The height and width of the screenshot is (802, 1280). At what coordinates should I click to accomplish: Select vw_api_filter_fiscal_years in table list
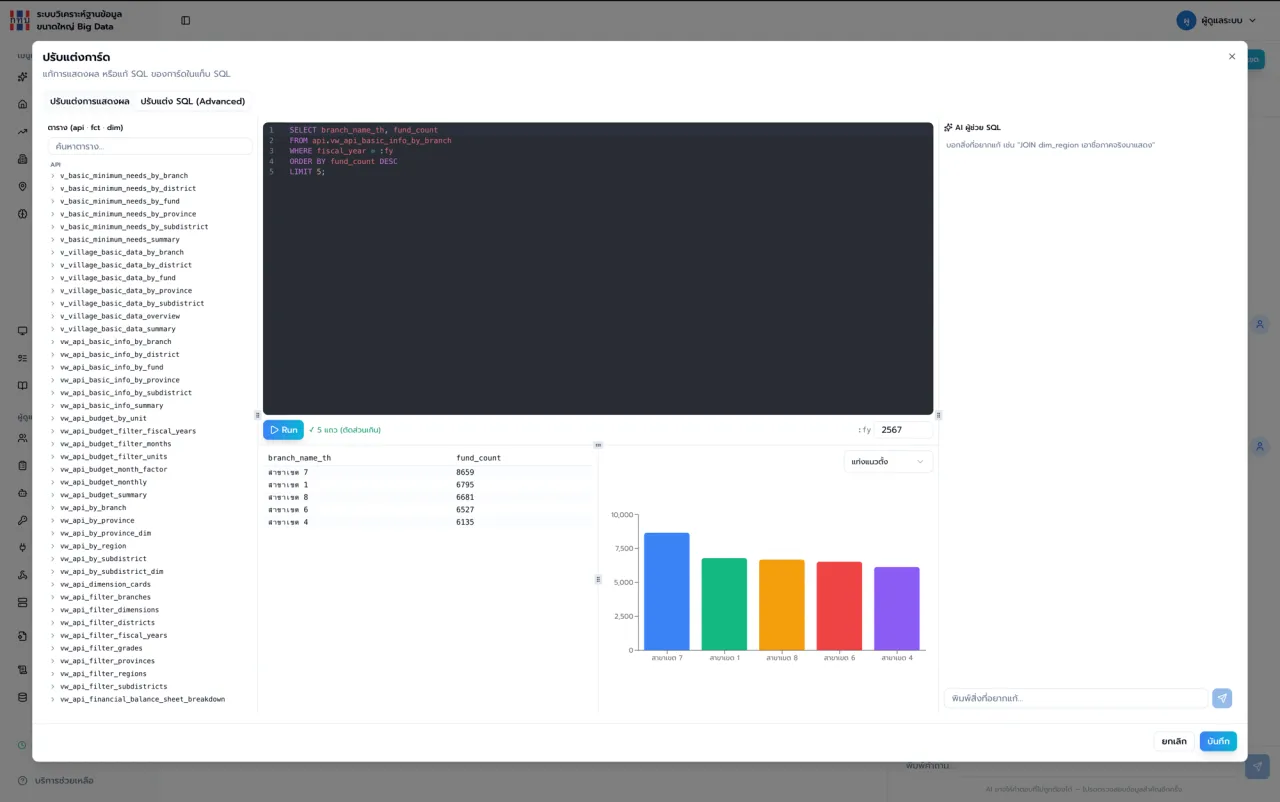[x=113, y=635]
